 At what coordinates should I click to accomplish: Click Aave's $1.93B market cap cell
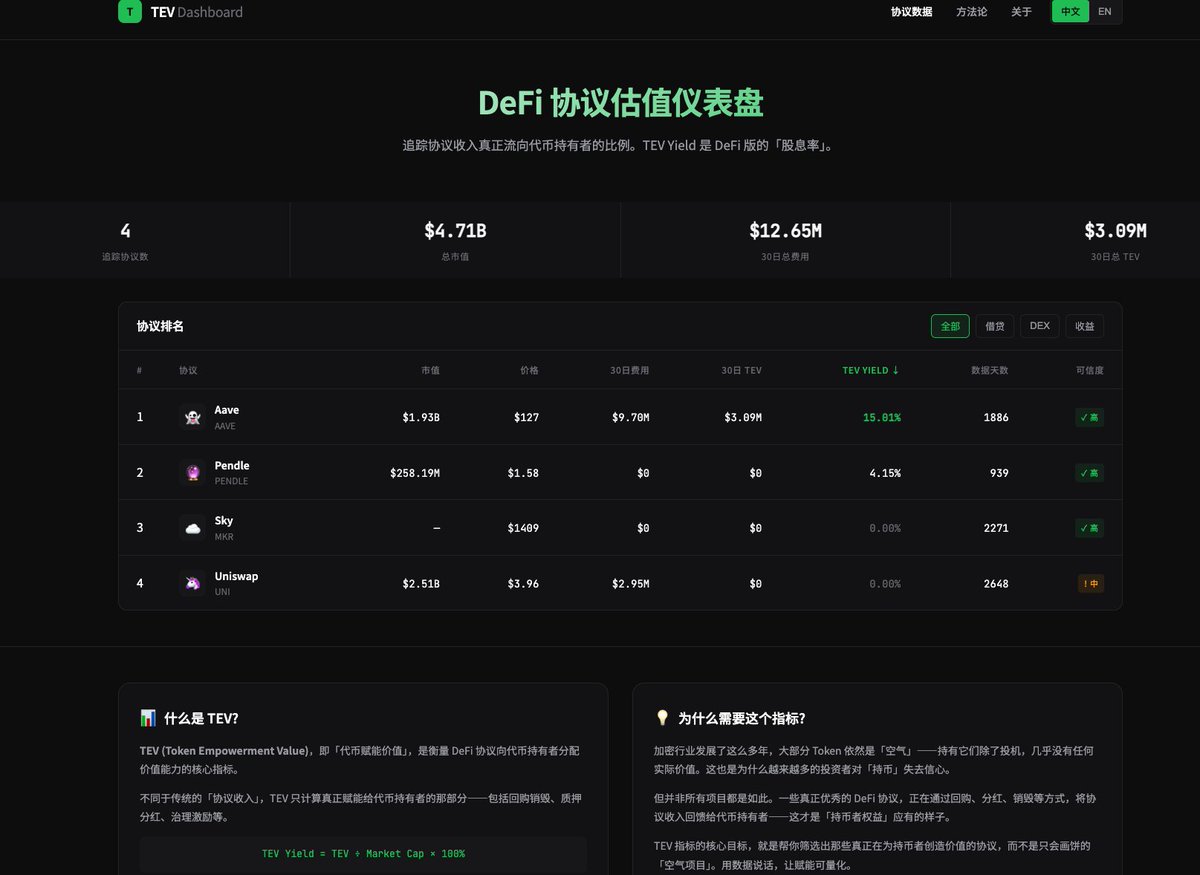[421, 418]
